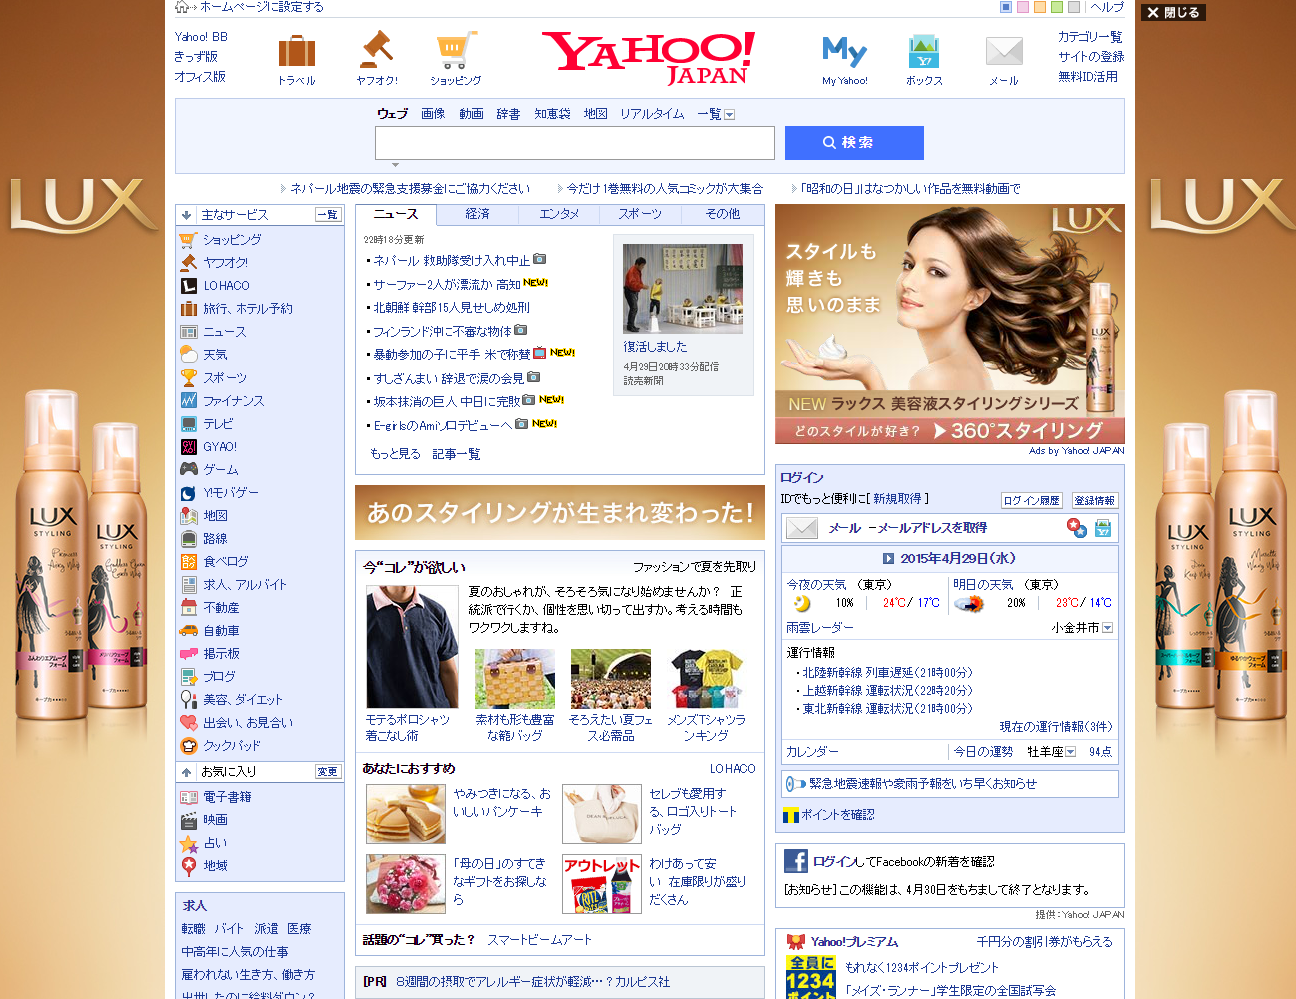Click the もっと見る news link
Image resolution: width=1296 pixels, height=999 pixels.
(x=394, y=452)
